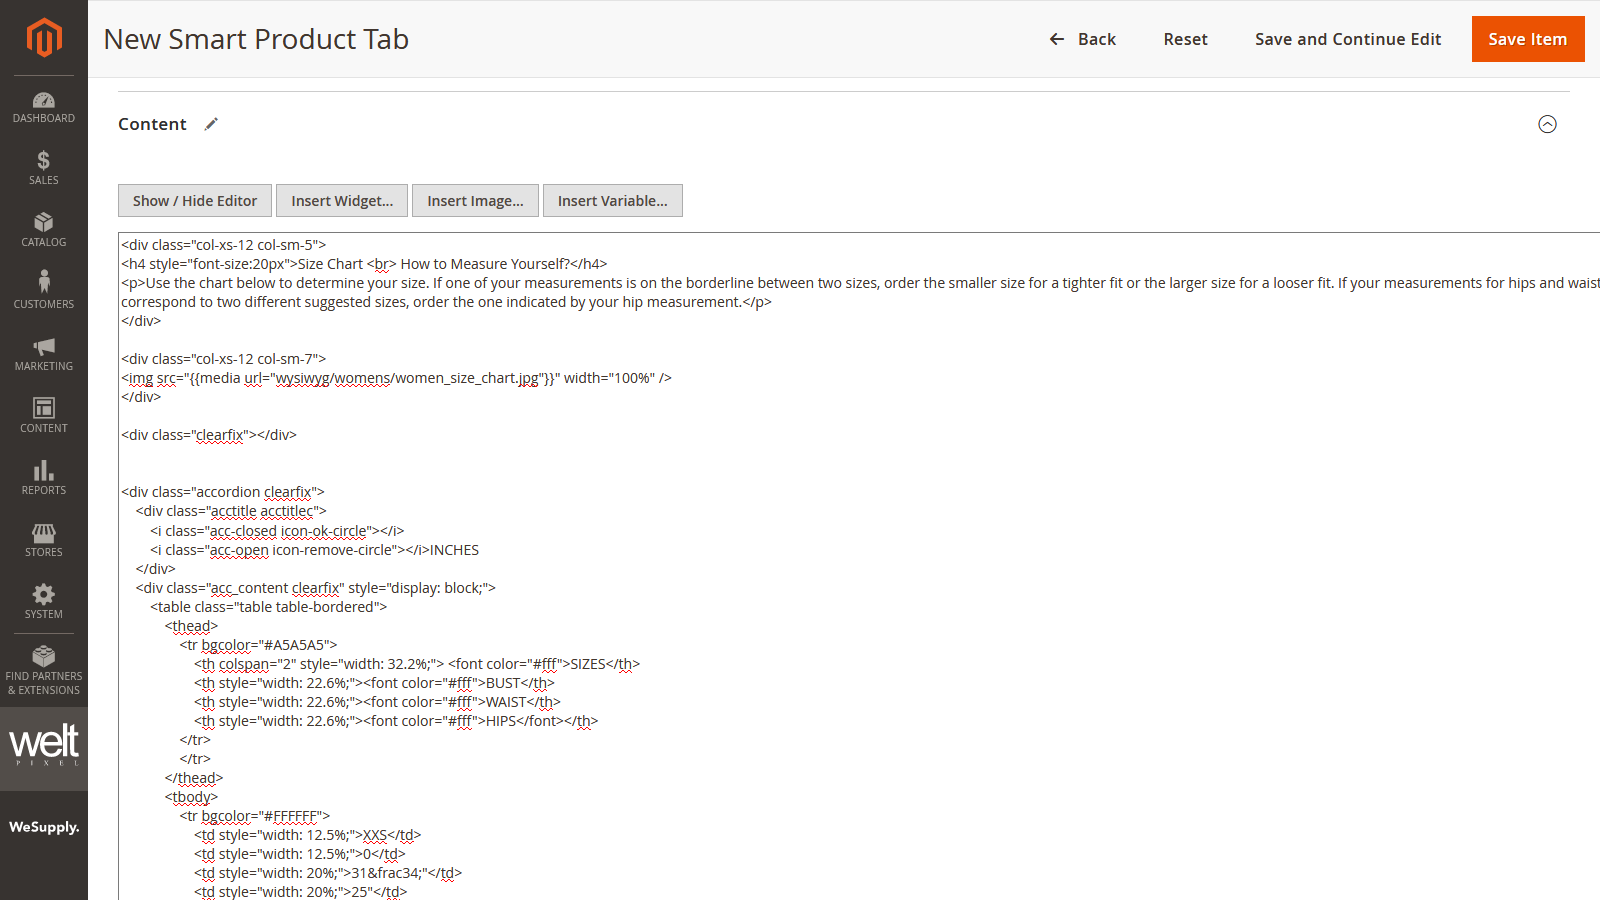Click the WAIST table header line

click(377, 702)
